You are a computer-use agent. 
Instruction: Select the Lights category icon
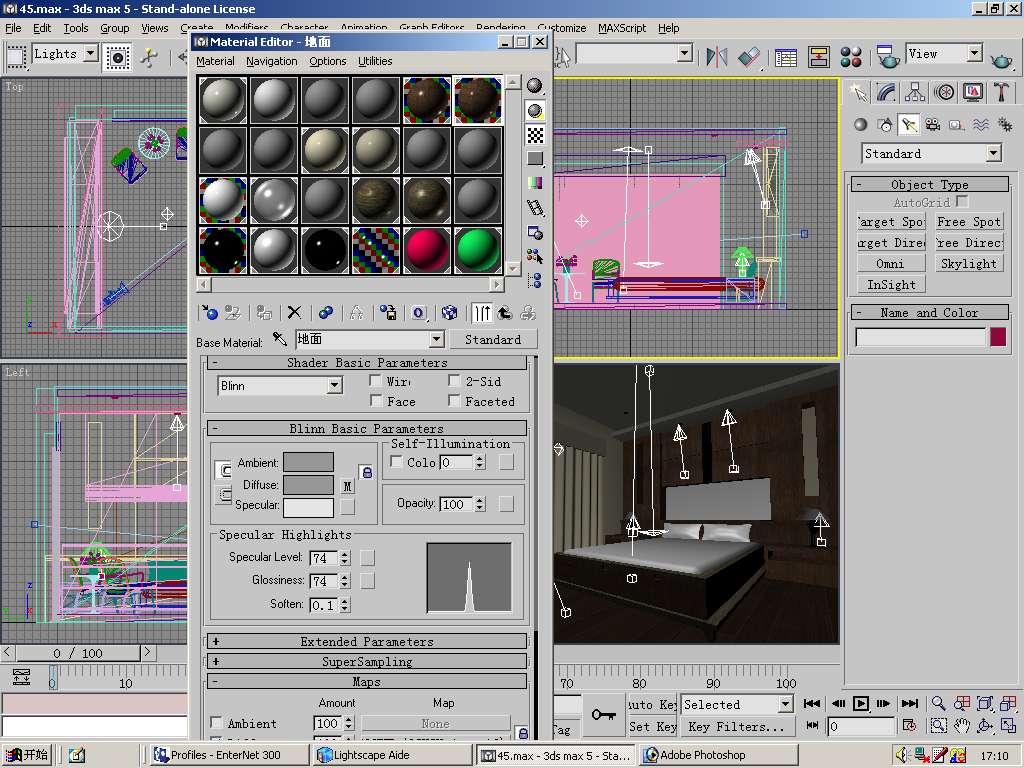pos(908,125)
